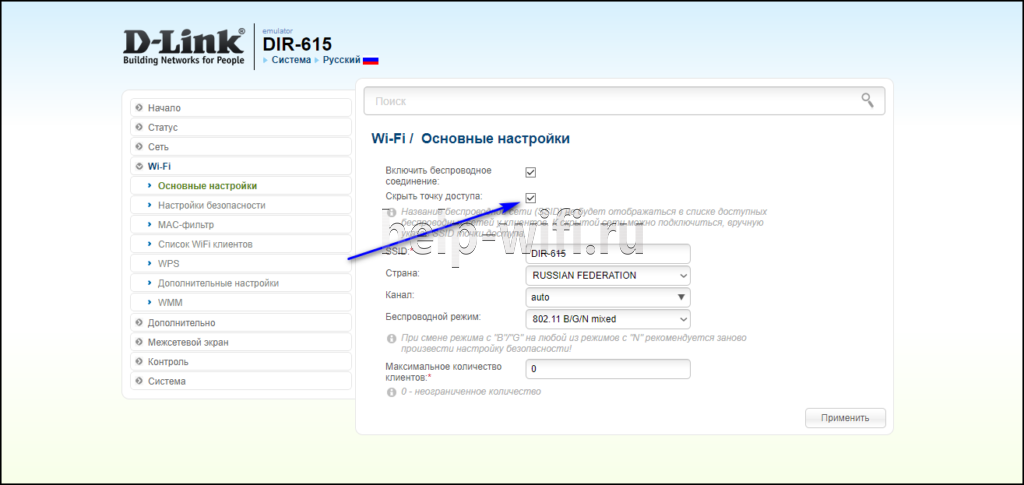Expand the Межсетевой экран section icon
This screenshot has width=1024, height=485.
[138, 342]
